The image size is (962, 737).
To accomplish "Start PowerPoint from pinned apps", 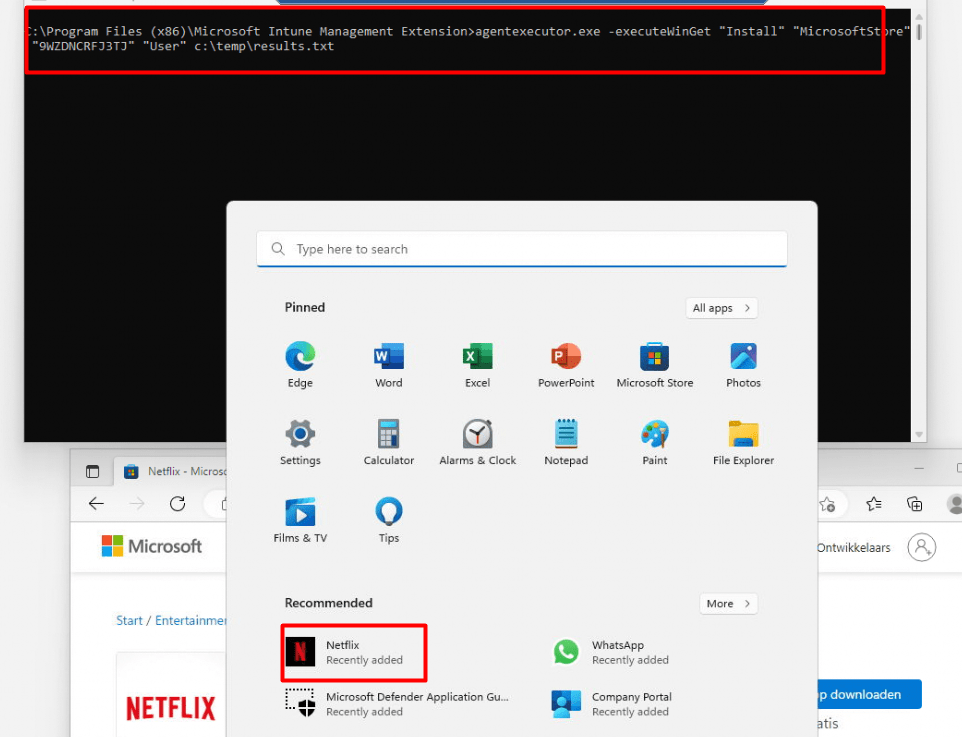I will (x=566, y=365).
